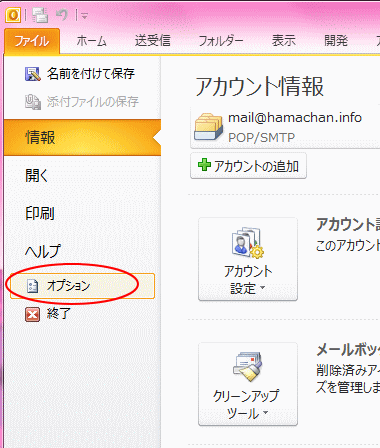Click the クリーンアップ broom icon

(248, 366)
